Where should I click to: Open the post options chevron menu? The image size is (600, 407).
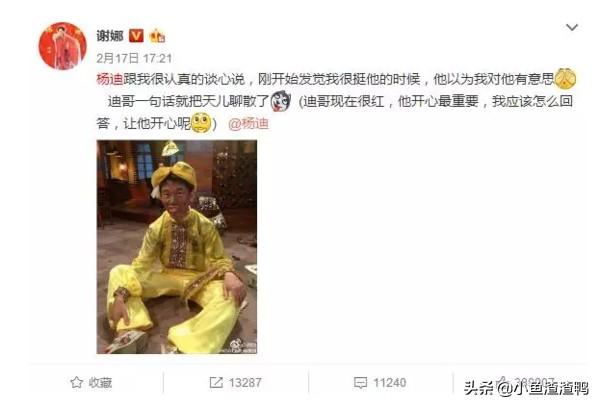click(572, 28)
